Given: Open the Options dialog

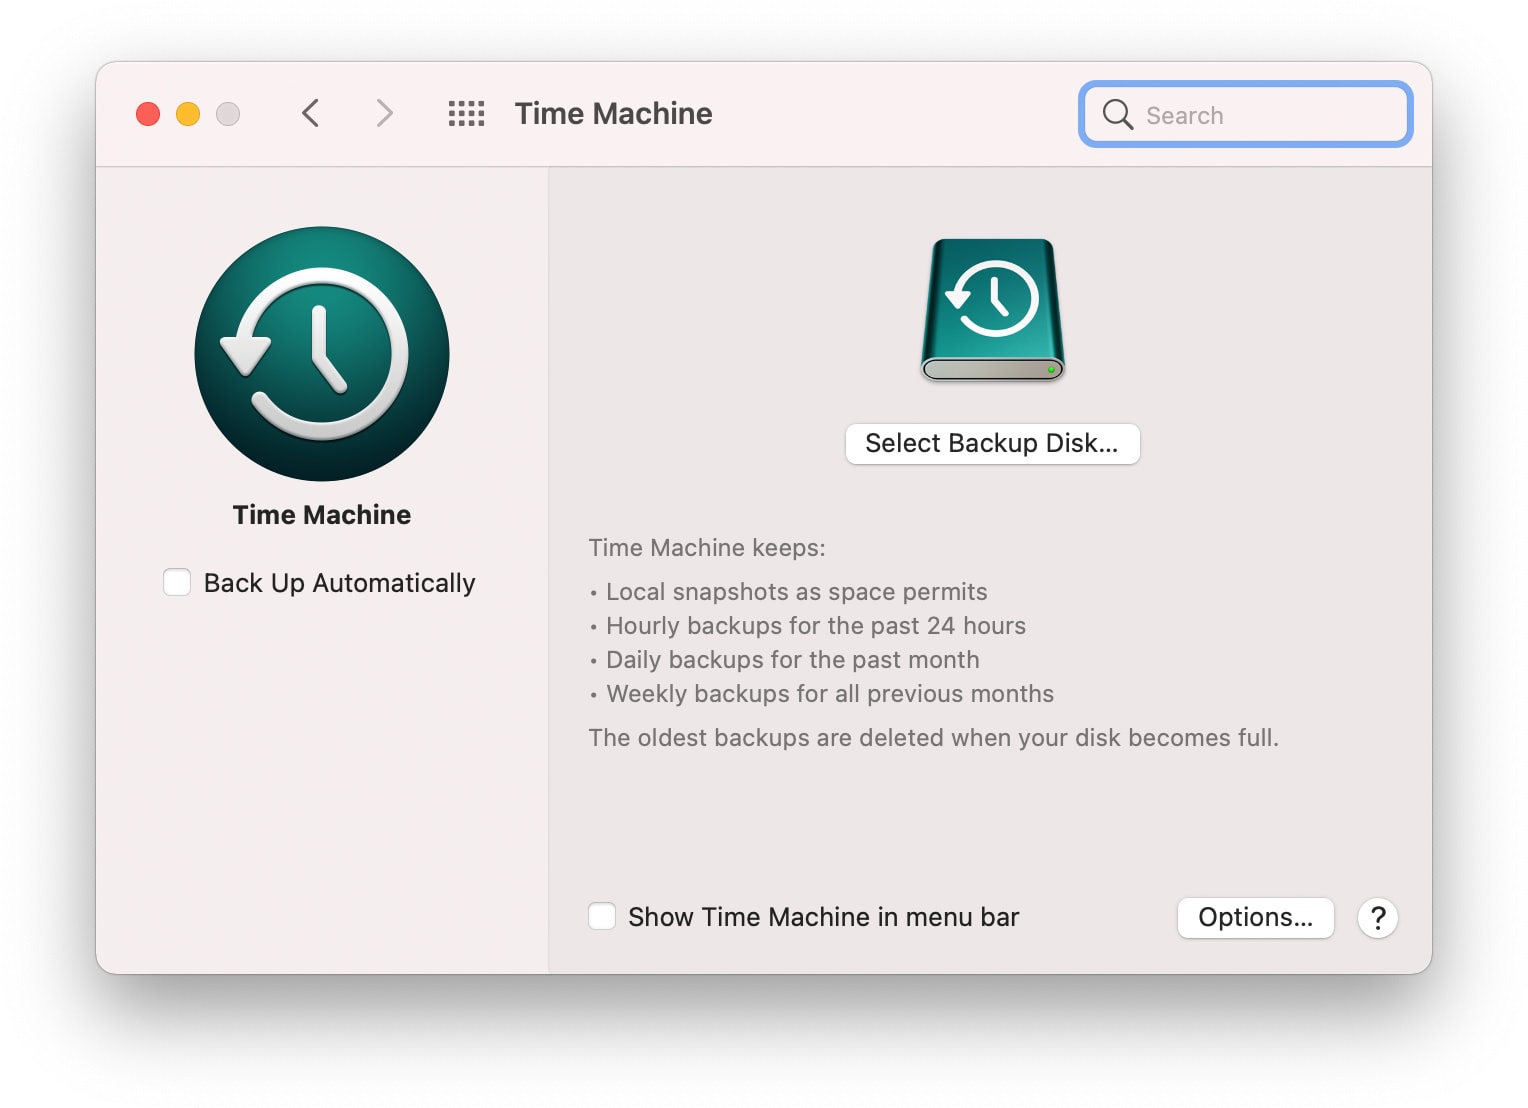Looking at the screenshot, I should pos(1255,917).
